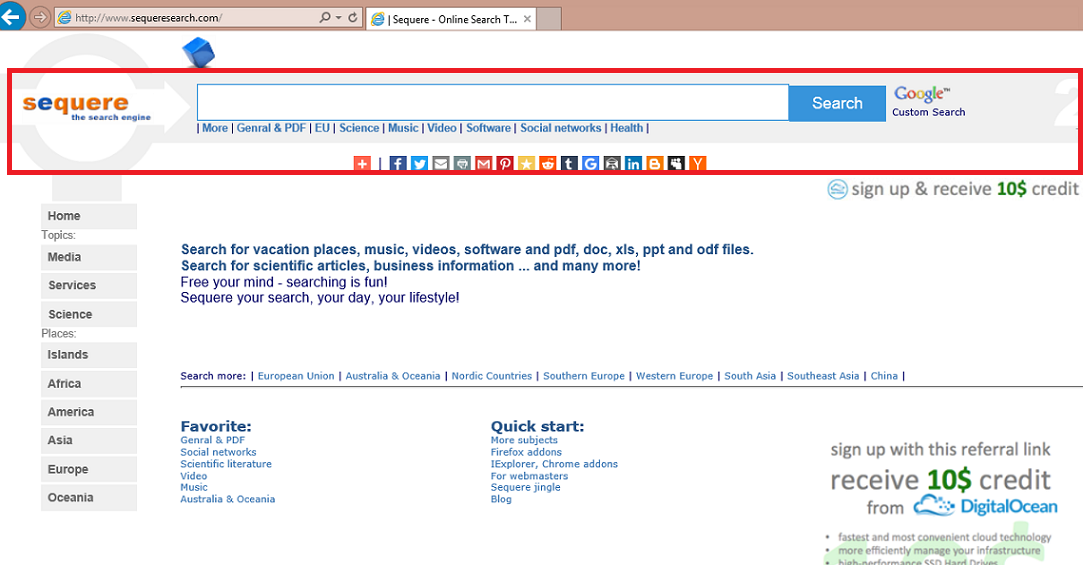Close the Sequere browser tab

(x=528, y=19)
